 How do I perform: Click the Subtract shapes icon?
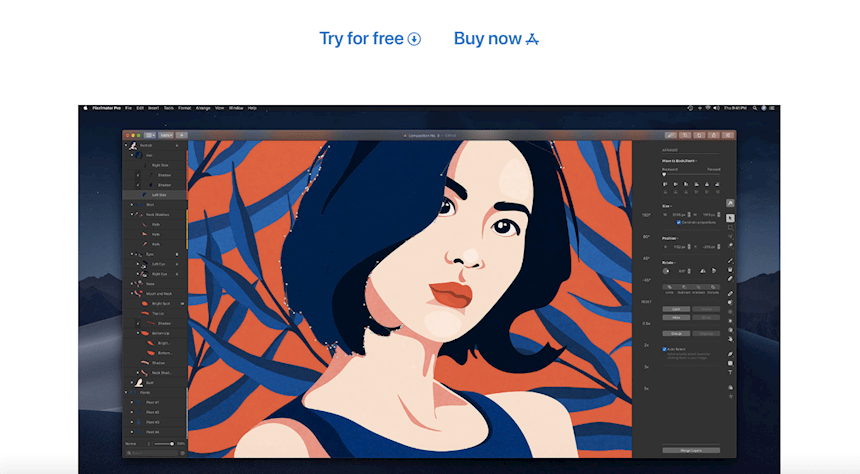pyautogui.click(x=684, y=287)
